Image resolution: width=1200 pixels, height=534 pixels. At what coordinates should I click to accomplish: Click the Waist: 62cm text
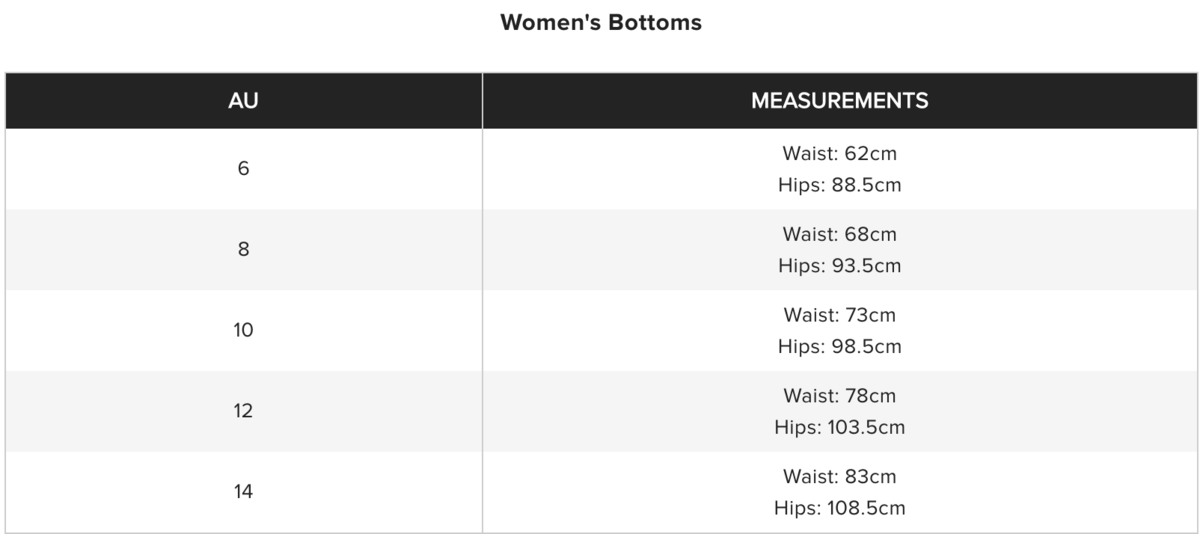839,154
